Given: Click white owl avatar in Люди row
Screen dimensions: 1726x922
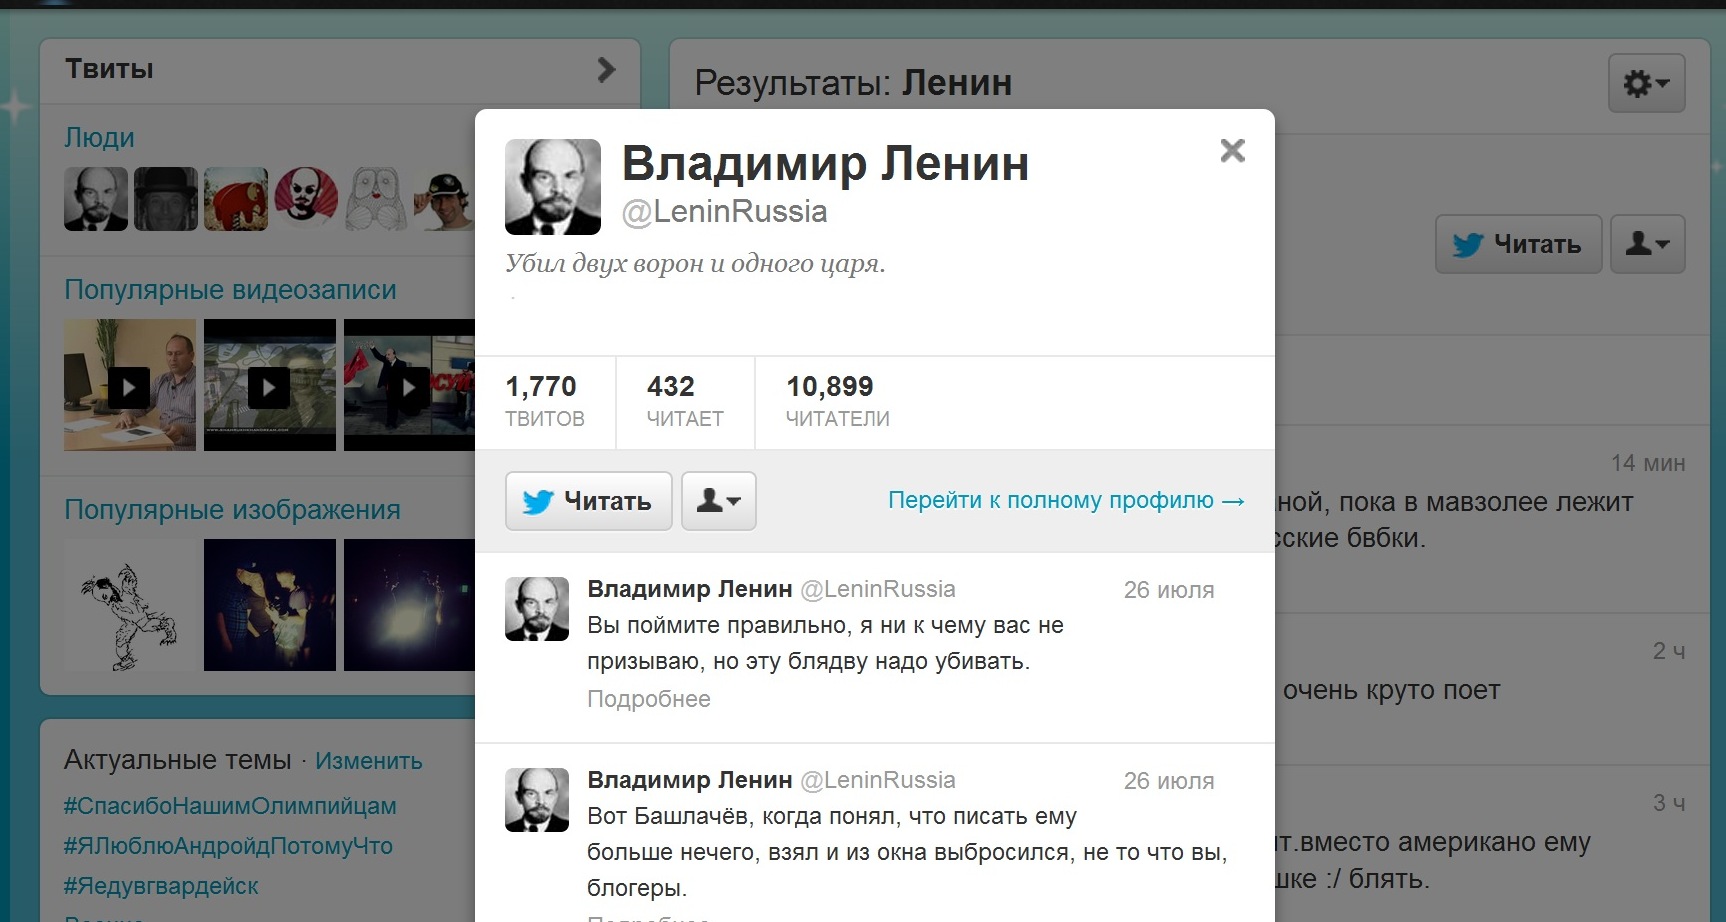Looking at the screenshot, I should tap(376, 199).
